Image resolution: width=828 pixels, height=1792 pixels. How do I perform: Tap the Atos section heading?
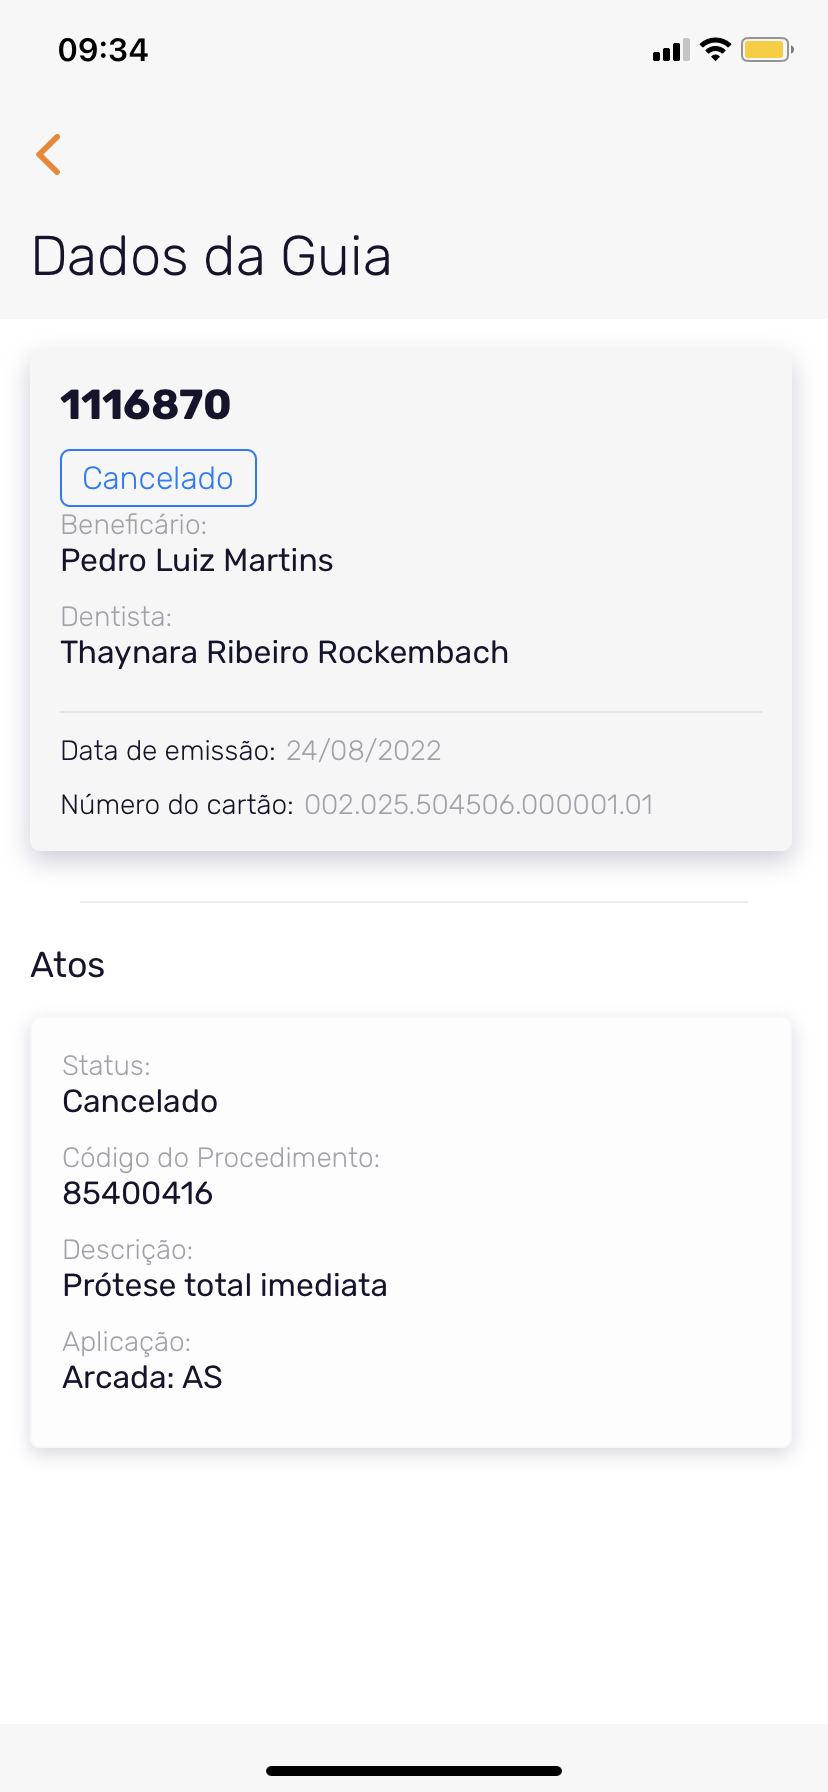pyautogui.click(x=68, y=965)
